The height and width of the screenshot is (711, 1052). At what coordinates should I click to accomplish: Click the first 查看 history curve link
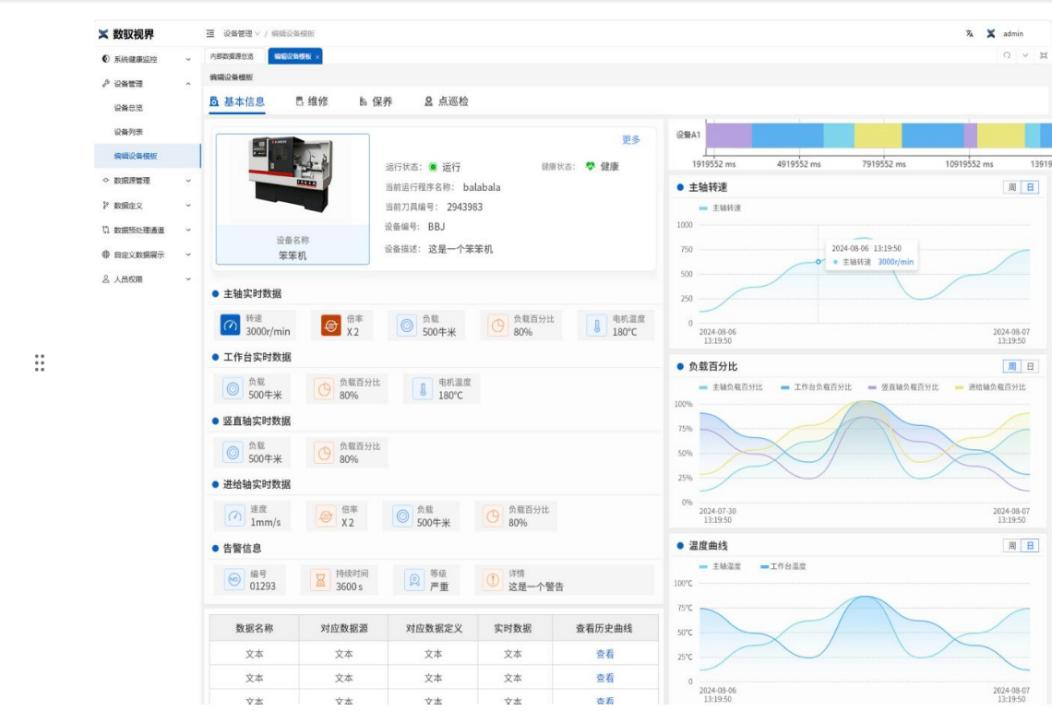click(x=605, y=654)
